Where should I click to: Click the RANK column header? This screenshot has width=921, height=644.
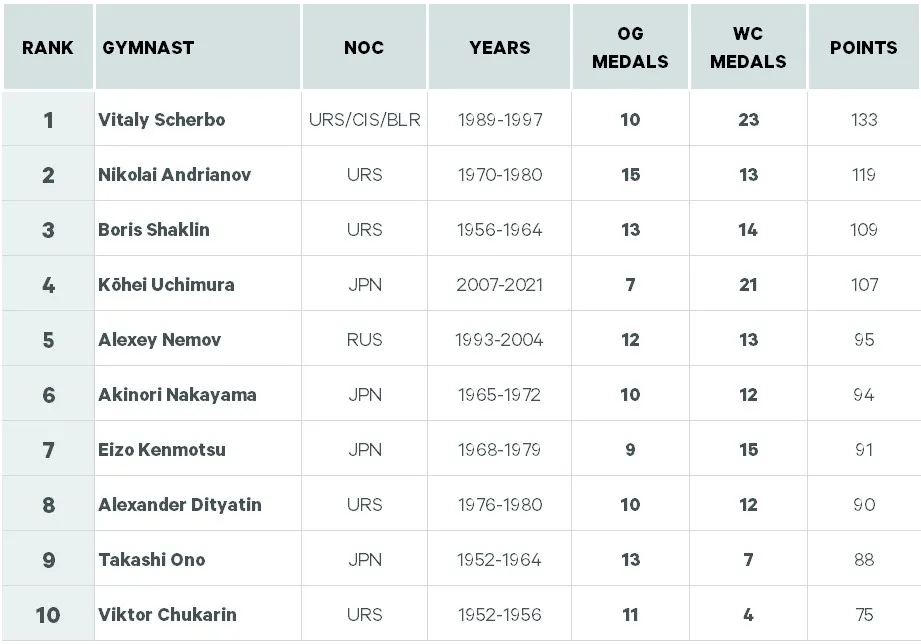tap(48, 47)
